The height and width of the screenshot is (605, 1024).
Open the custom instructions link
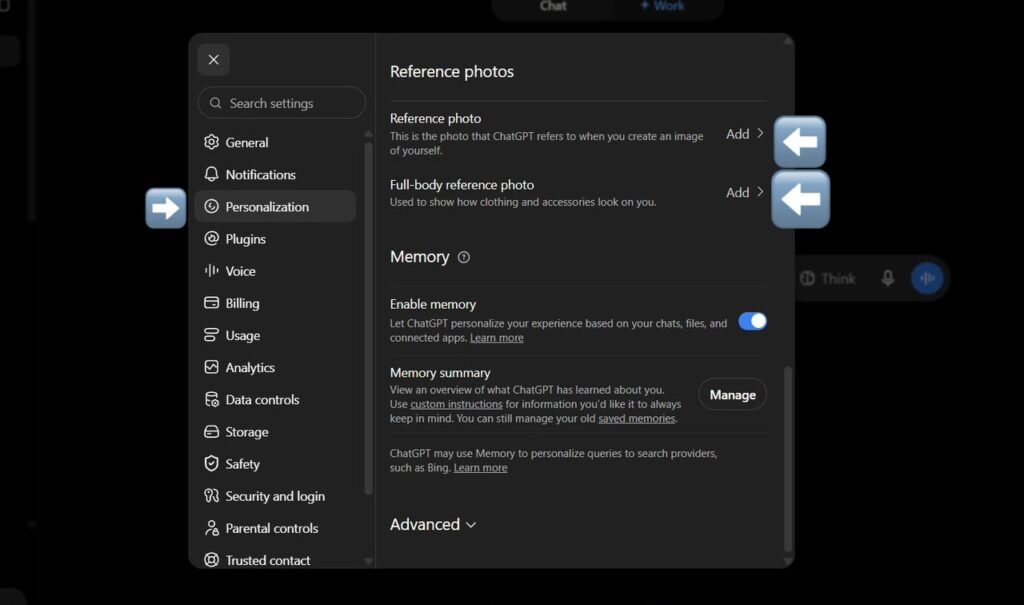(x=456, y=404)
